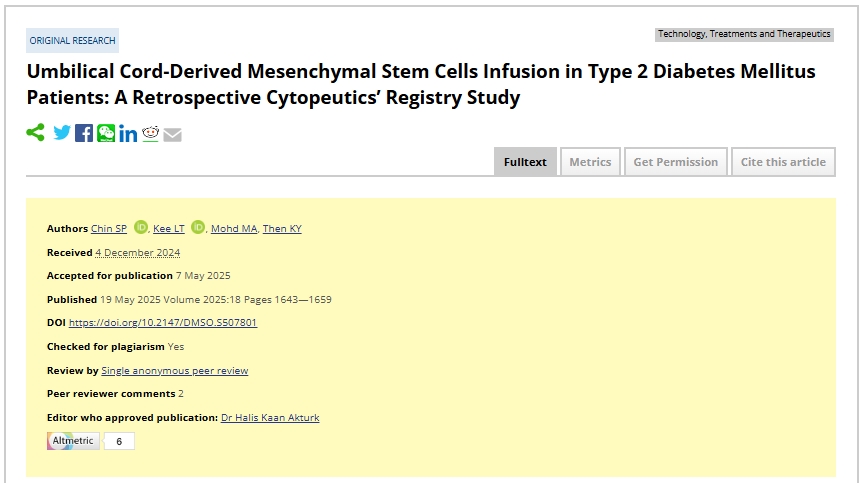Share article on Reddit
The height and width of the screenshot is (483, 860).
point(150,133)
